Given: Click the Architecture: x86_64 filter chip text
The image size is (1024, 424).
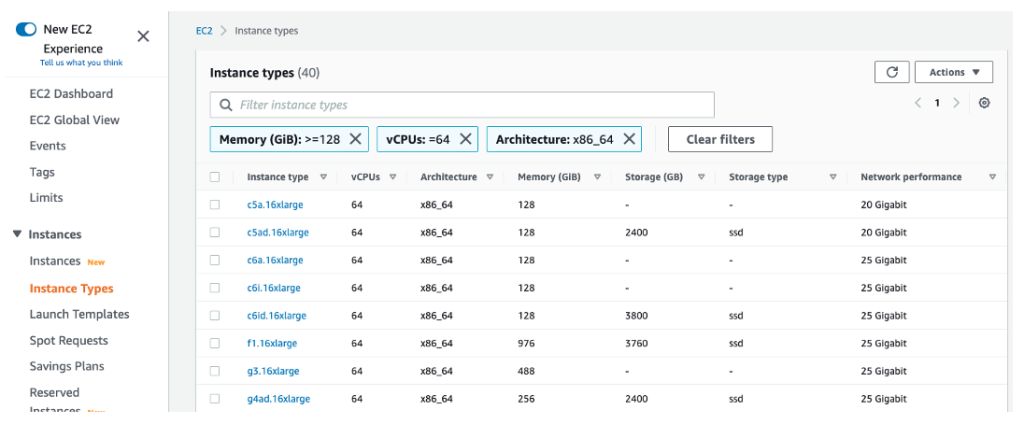Looking at the screenshot, I should 554,139.
